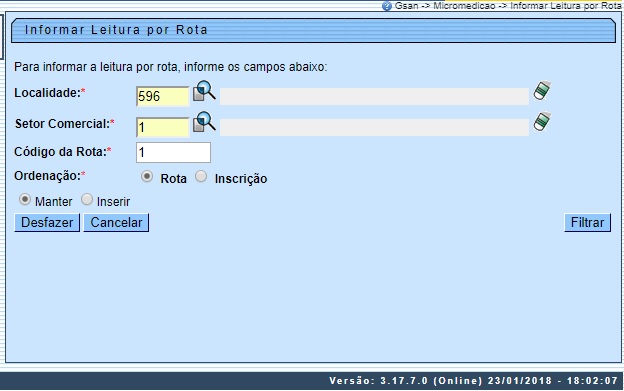
Task: Click the breadcrumb text Gsan -> Micromedicao
Action: 445,6
